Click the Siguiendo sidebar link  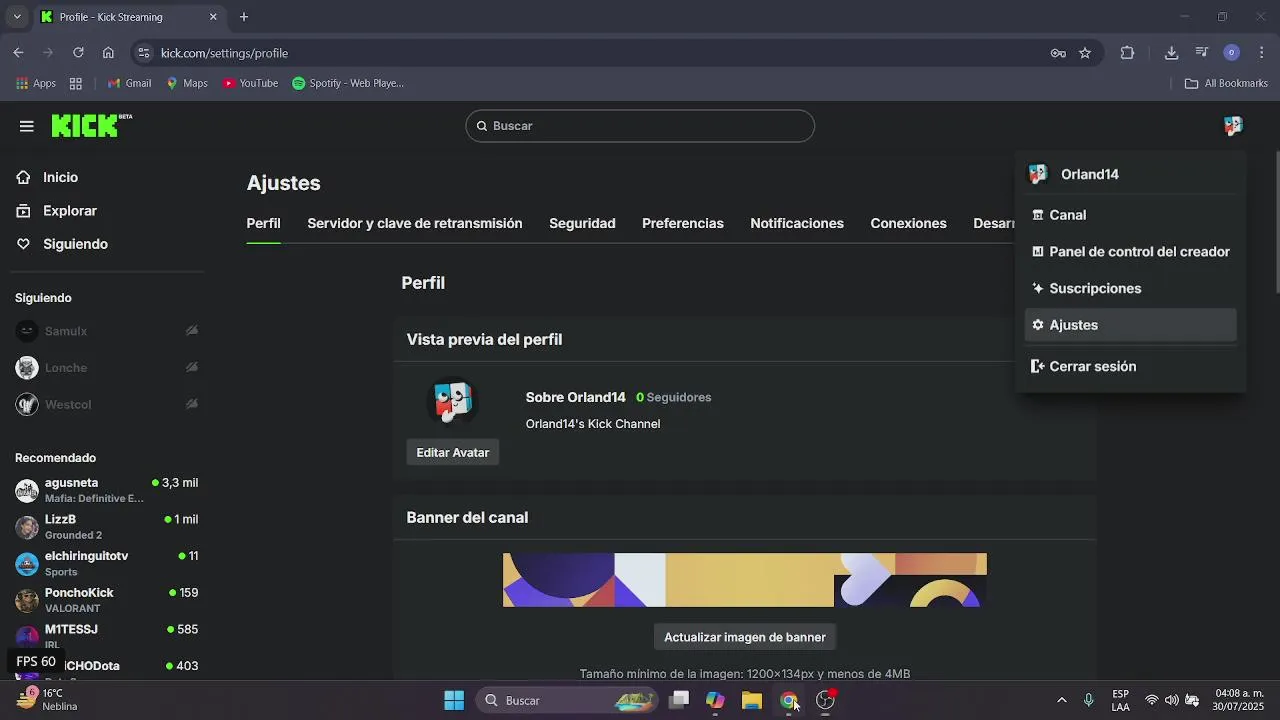pos(75,244)
